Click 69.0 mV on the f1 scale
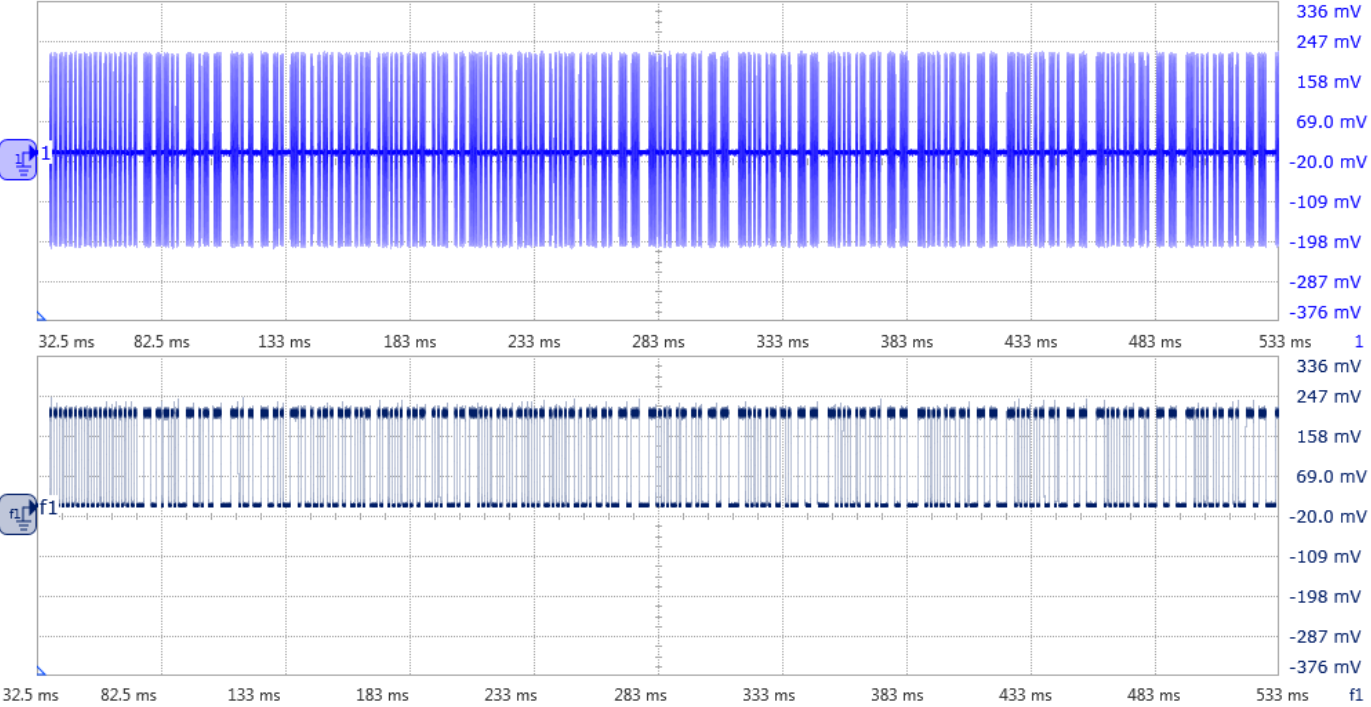Viewport: 1371px width, 707px height. 1329,477
